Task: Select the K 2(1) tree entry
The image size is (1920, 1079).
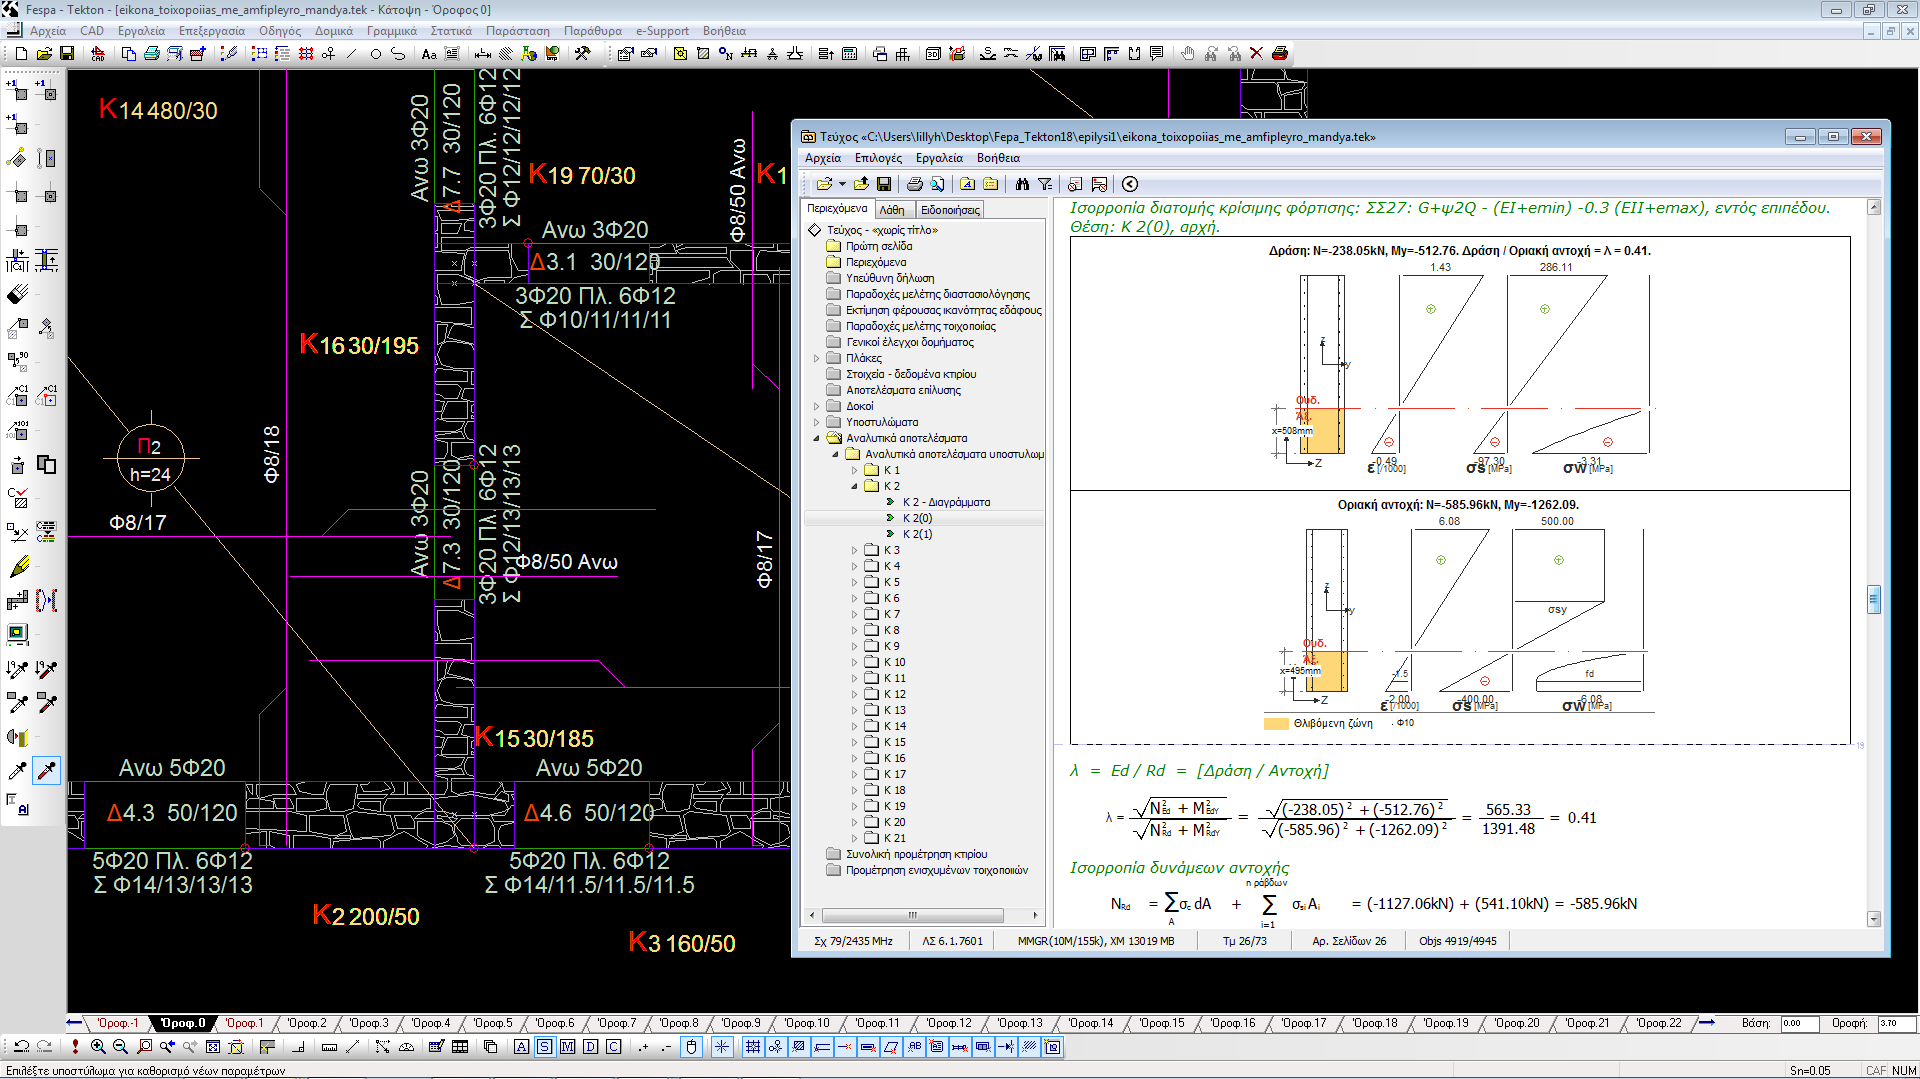Action: pos(917,534)
